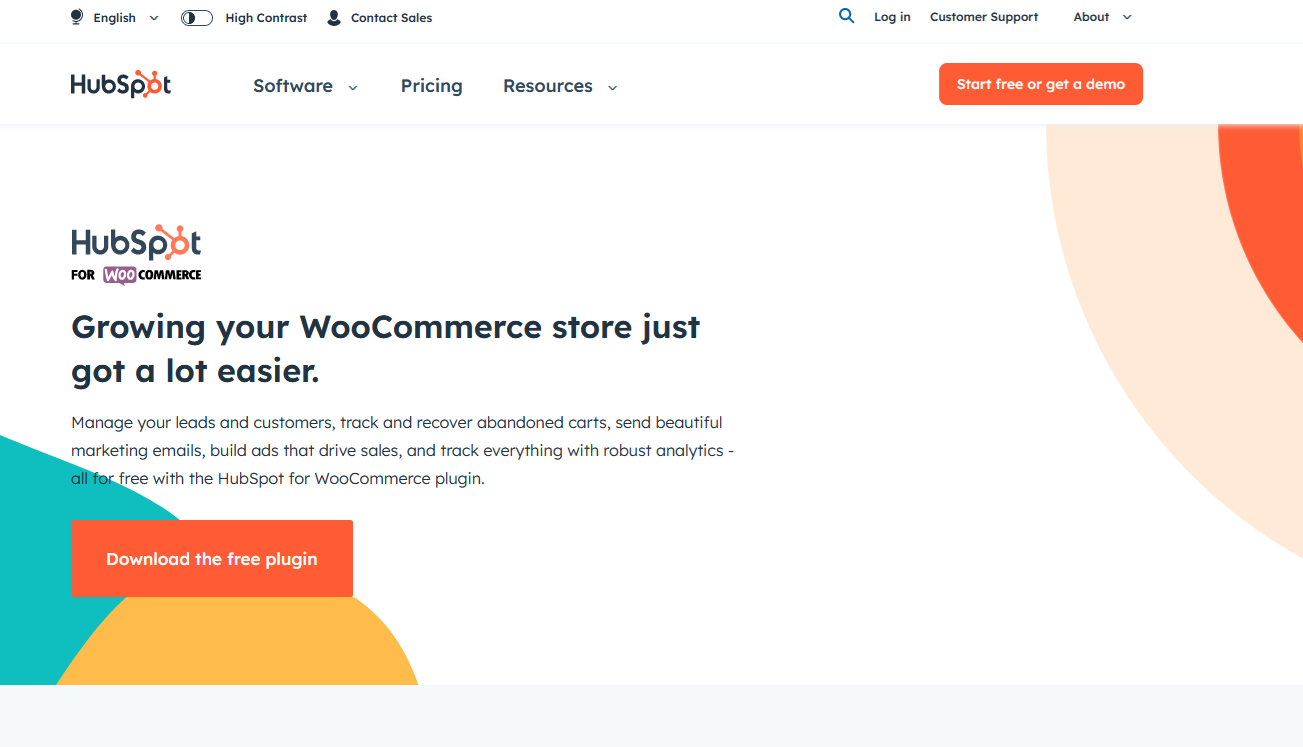
Task: Click the main WooCommerce store headline
Action: pos(386,349)
